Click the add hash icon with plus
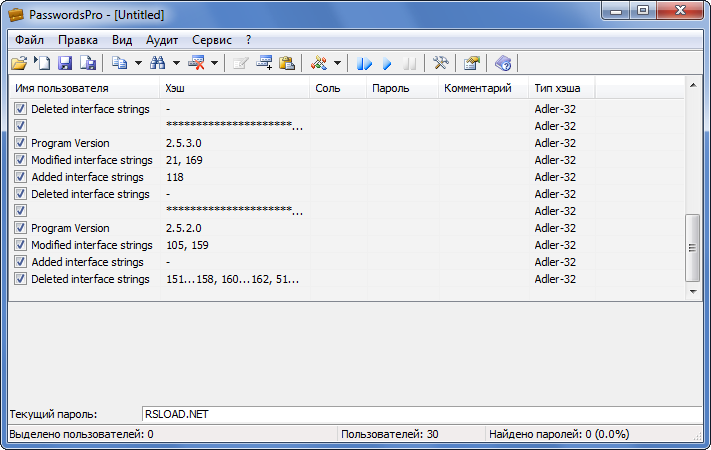The width and height of the screenshot is (711, 450). (x=264, y=63)
